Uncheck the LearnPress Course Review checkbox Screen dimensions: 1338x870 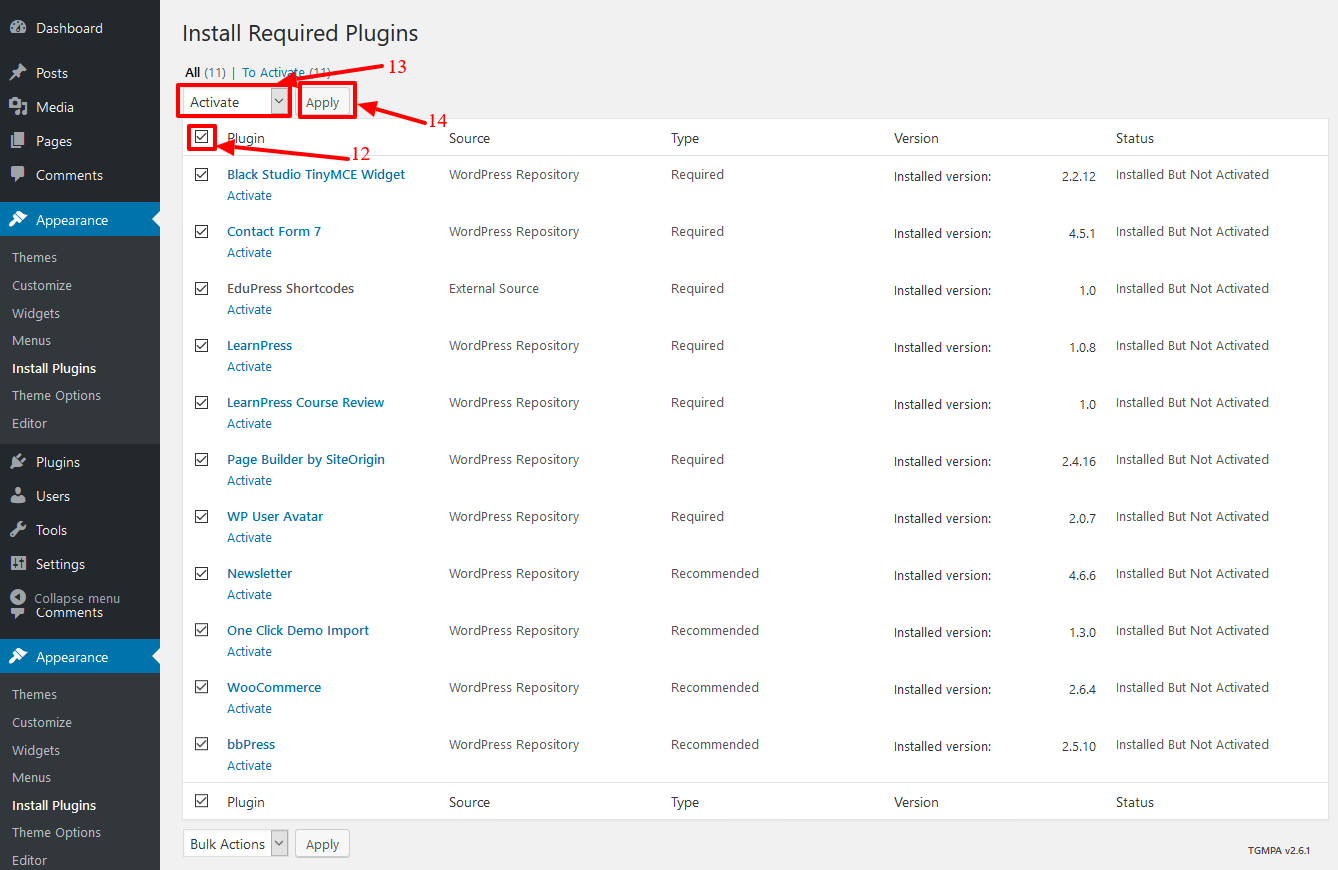[202, 402]
